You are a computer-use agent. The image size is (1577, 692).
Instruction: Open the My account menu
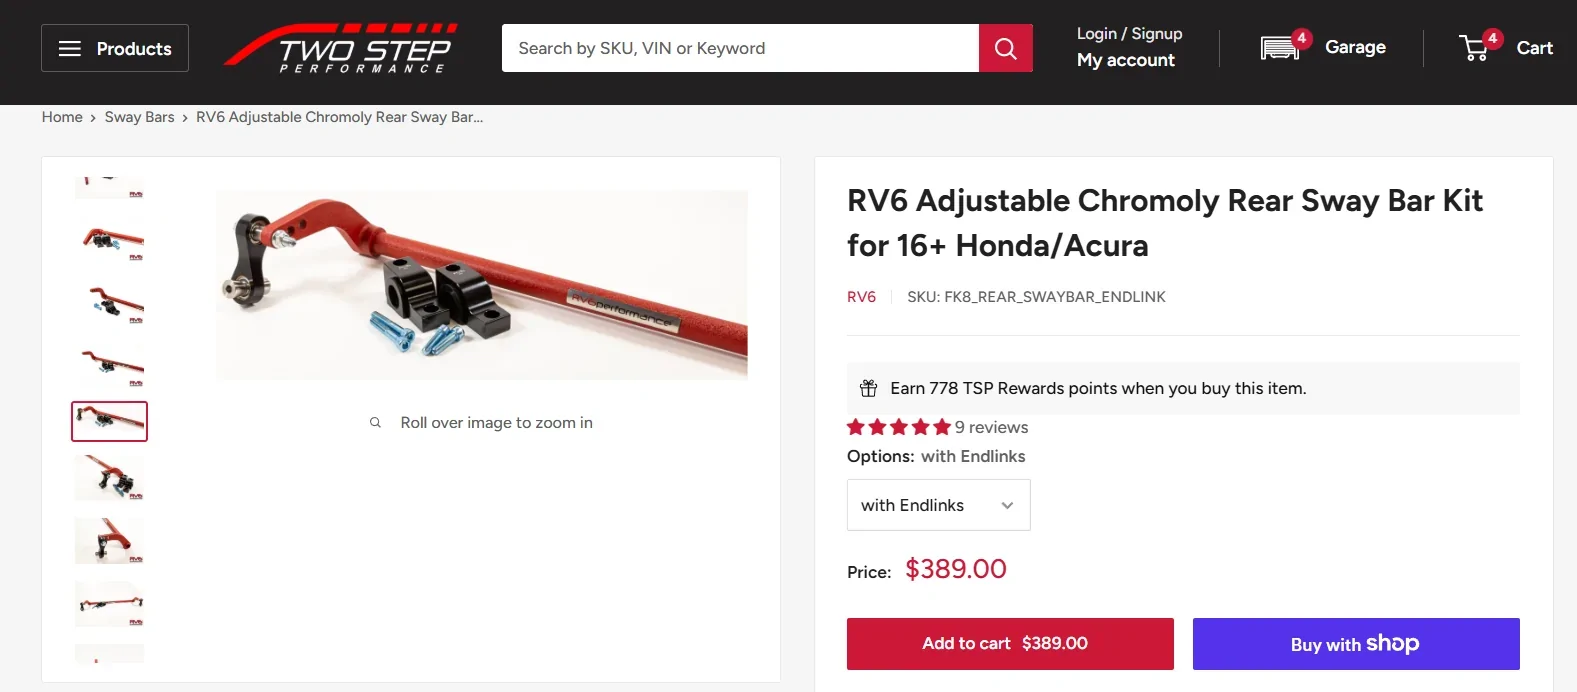1125,60
